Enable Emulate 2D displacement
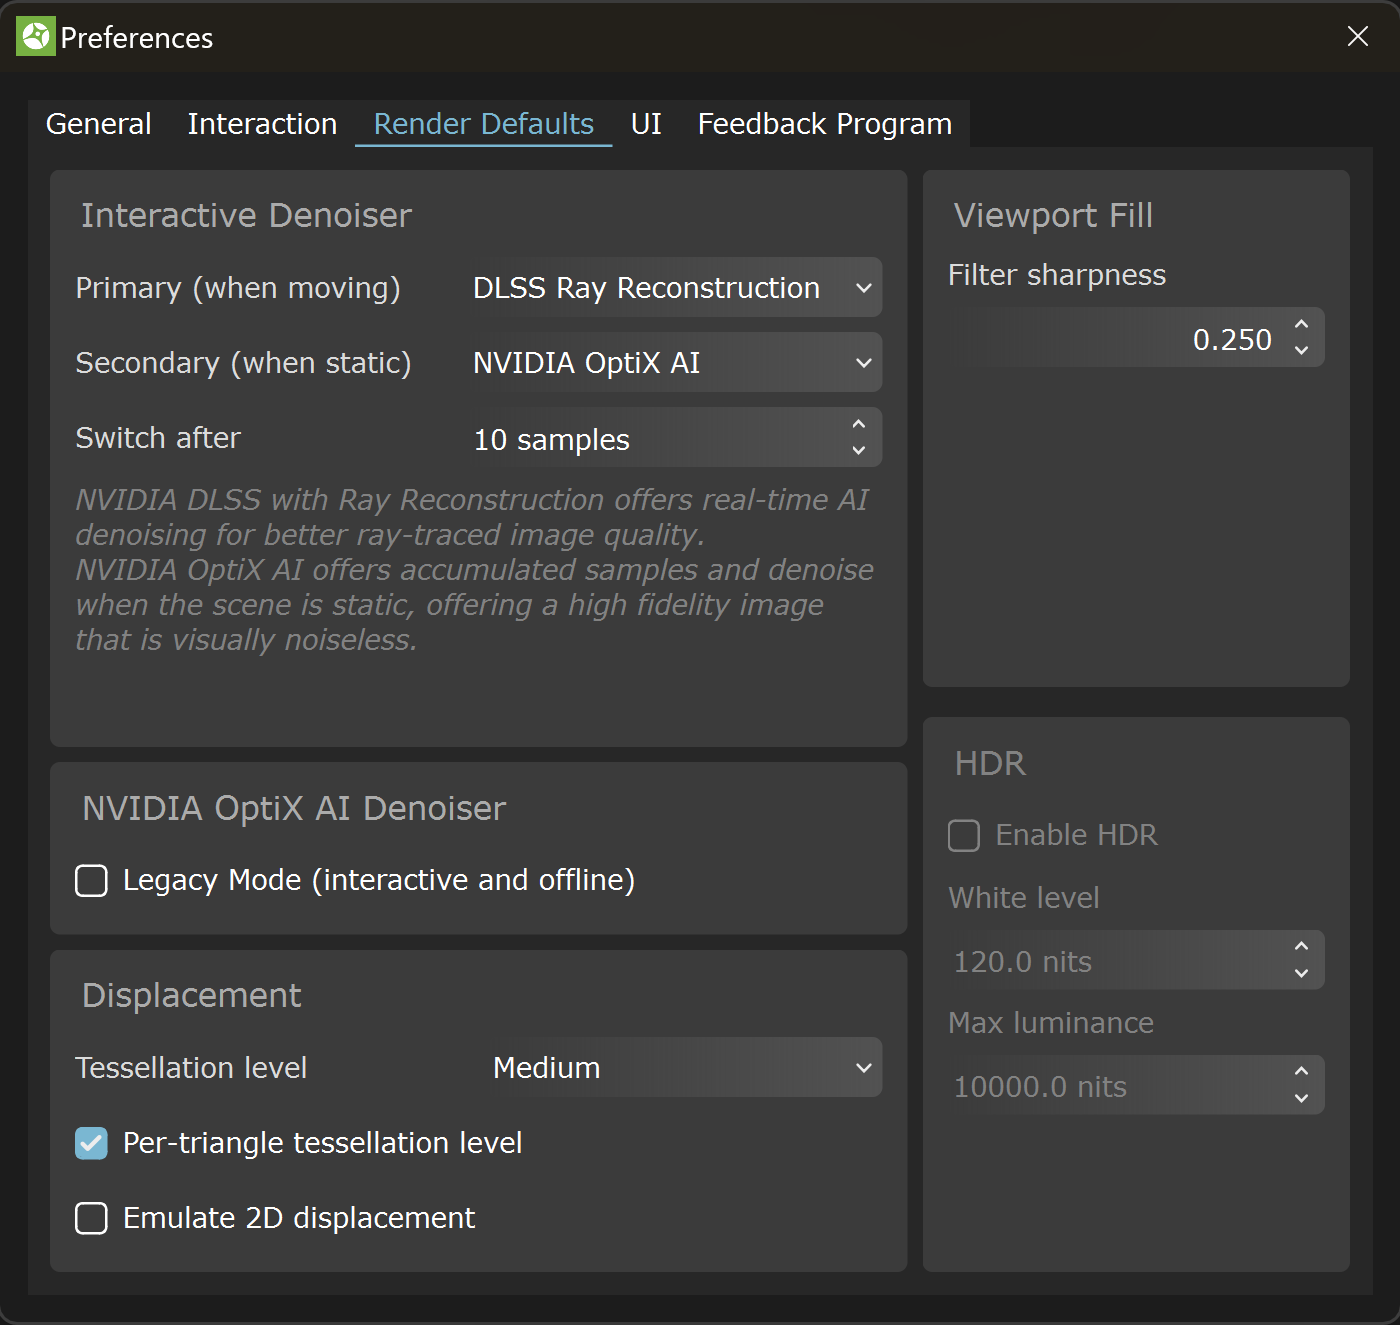 (x=92, y=1218)
